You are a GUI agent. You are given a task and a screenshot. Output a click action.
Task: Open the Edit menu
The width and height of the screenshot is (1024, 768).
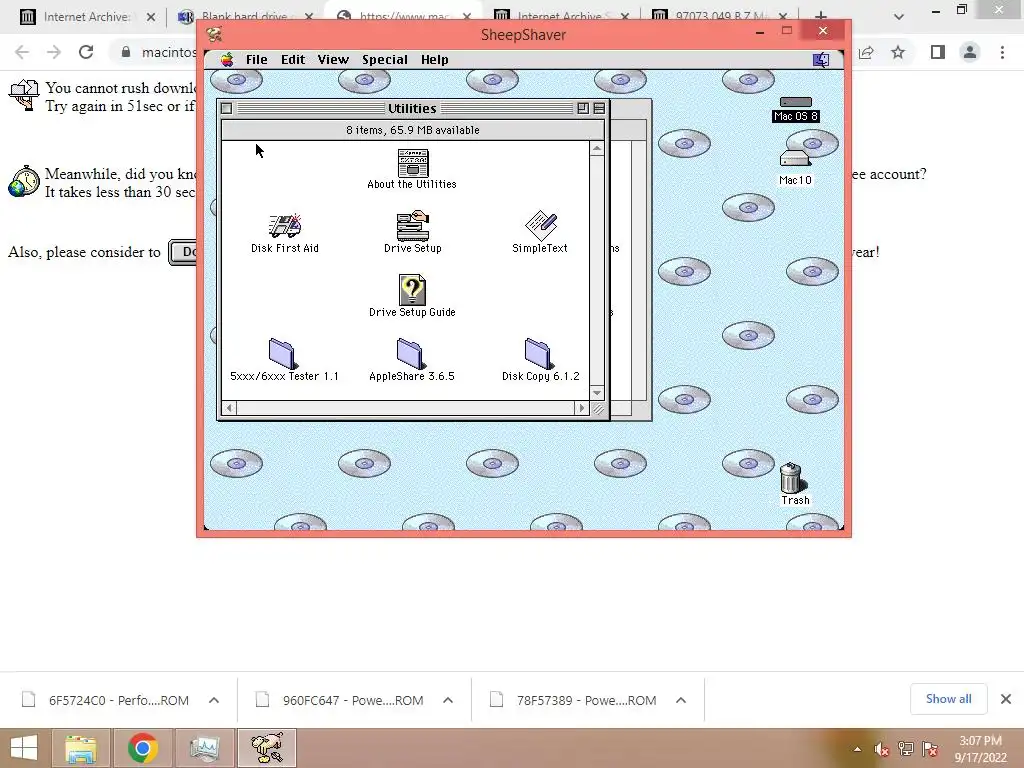click(x=293, y=59)
